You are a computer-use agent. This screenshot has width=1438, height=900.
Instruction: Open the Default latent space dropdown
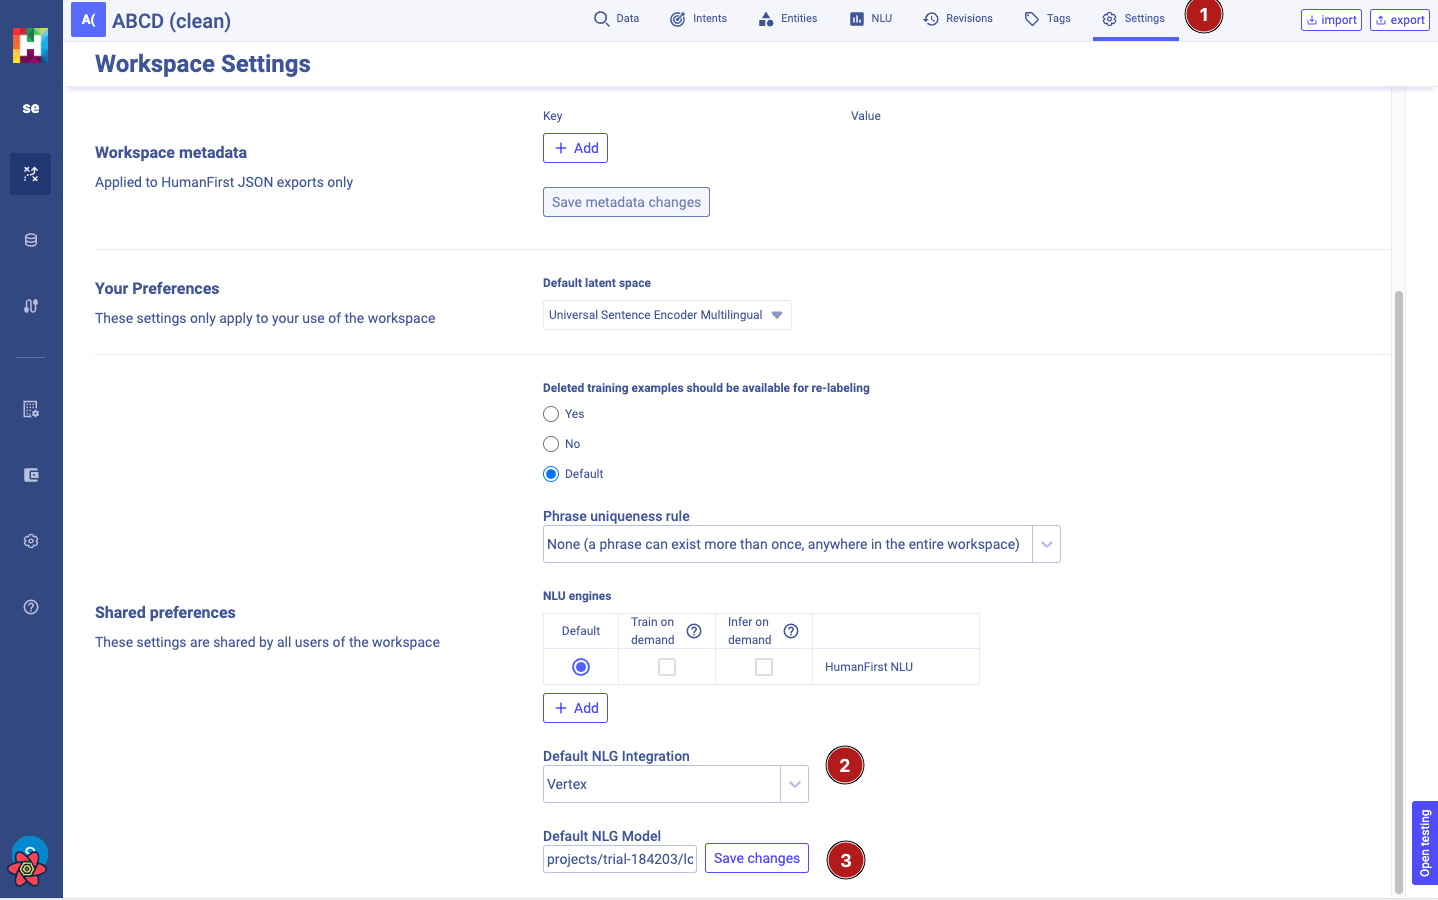pos(667,315)
